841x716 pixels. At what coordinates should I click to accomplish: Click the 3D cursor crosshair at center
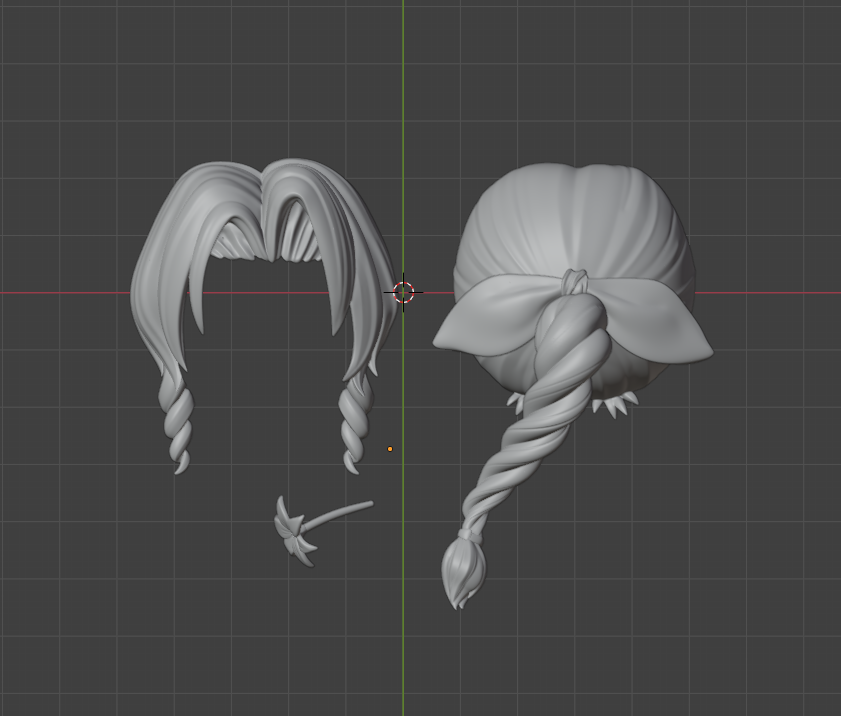pyautogui.click(x=403, y=292)
